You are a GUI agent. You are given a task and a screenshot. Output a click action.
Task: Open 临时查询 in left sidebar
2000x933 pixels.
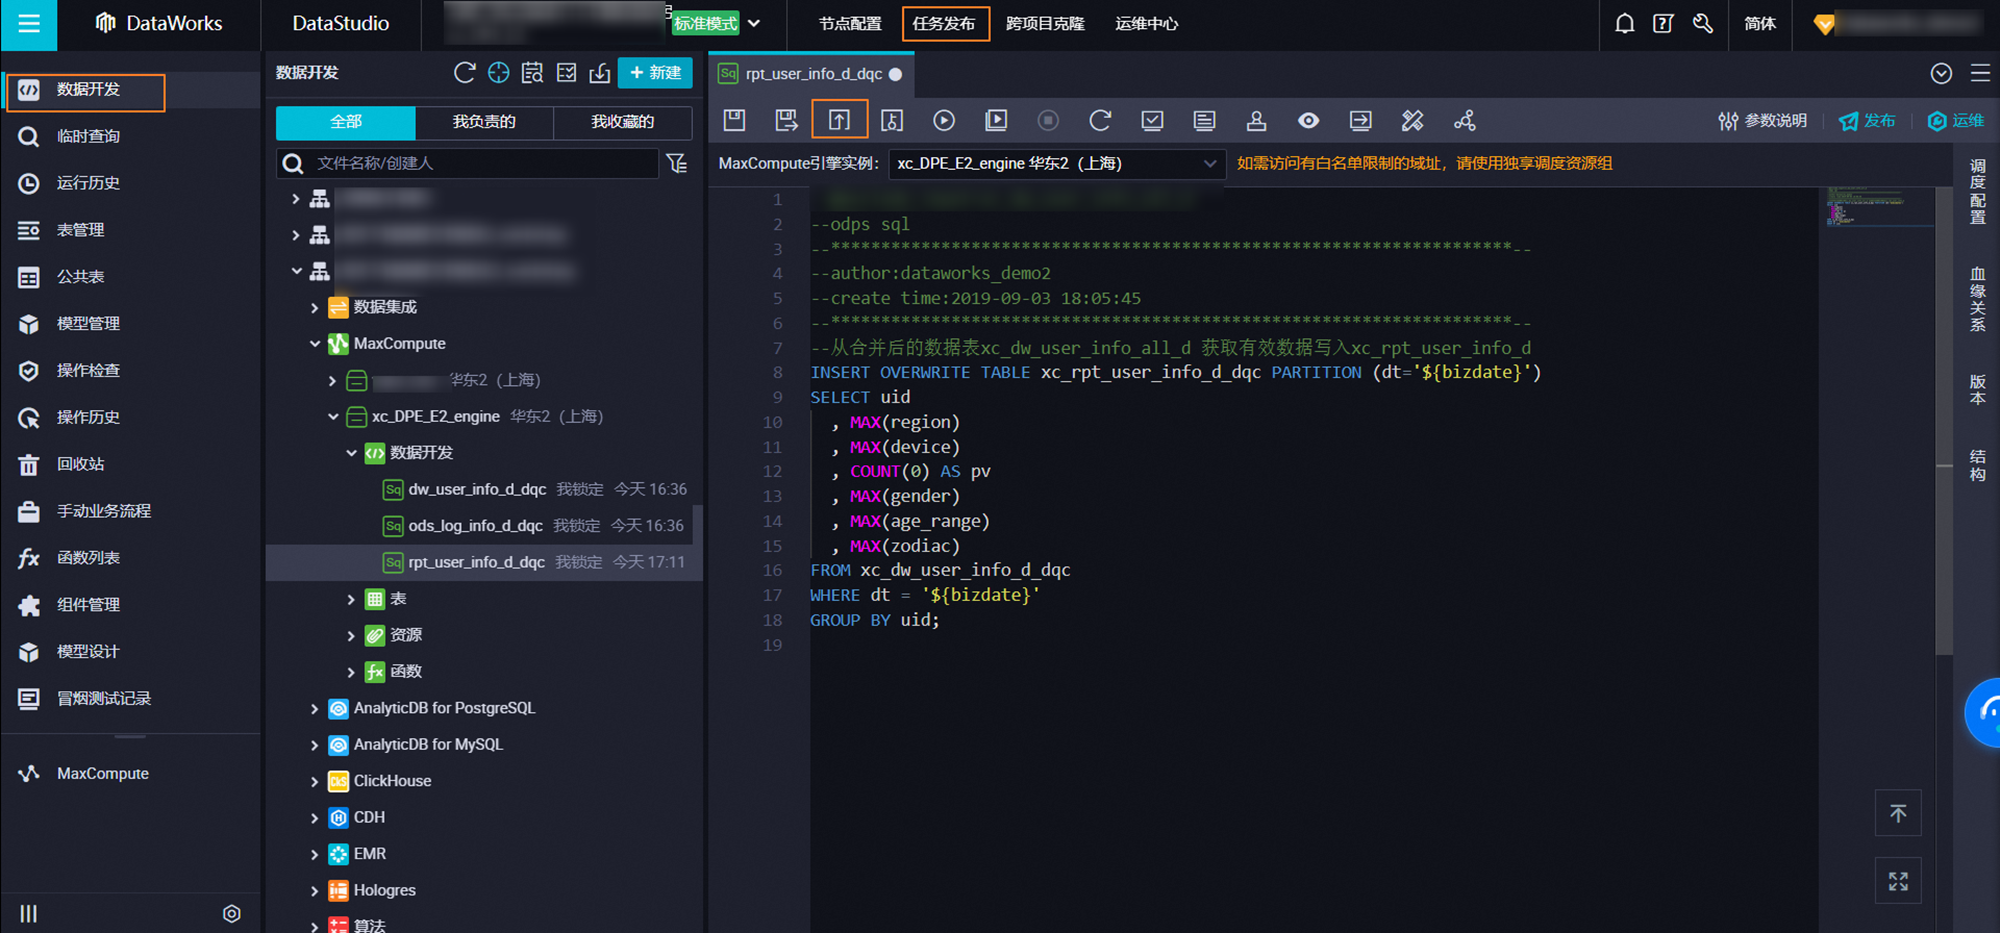88,136
